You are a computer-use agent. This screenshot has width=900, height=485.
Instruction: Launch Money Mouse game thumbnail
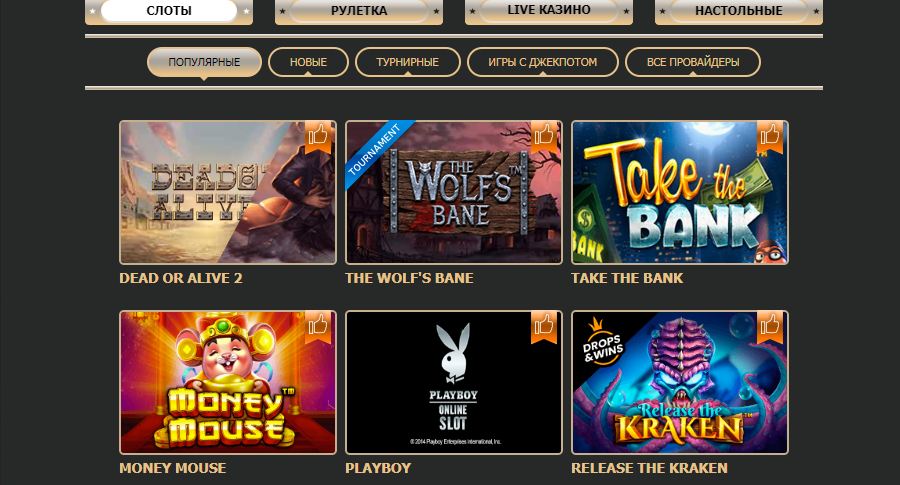click(x=228, y=382)
